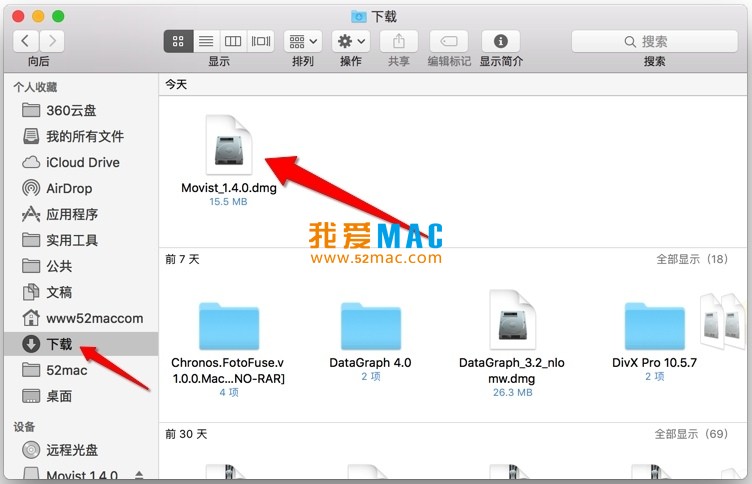Image resolution: width=752 pixels, height=484 pixels.
Task: Click the edit tags button
Action: 449,41
